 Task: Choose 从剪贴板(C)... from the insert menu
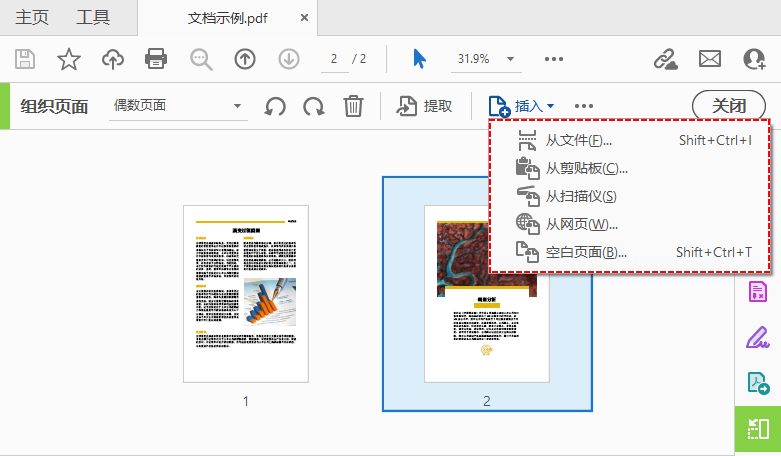coord(630,168)
